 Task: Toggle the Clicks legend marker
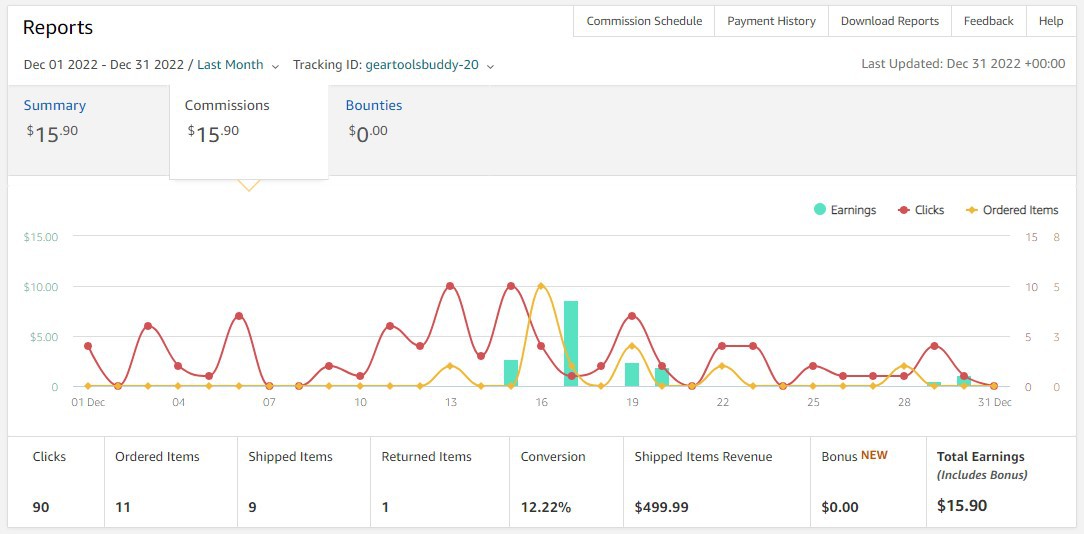[x=904, y=210]
